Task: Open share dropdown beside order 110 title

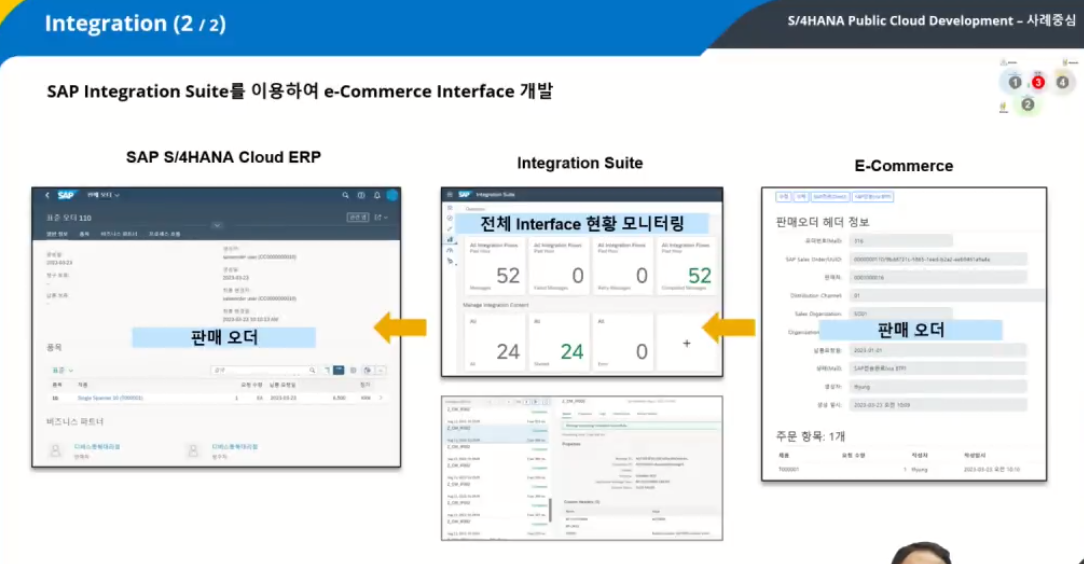Action: point(381,217)
